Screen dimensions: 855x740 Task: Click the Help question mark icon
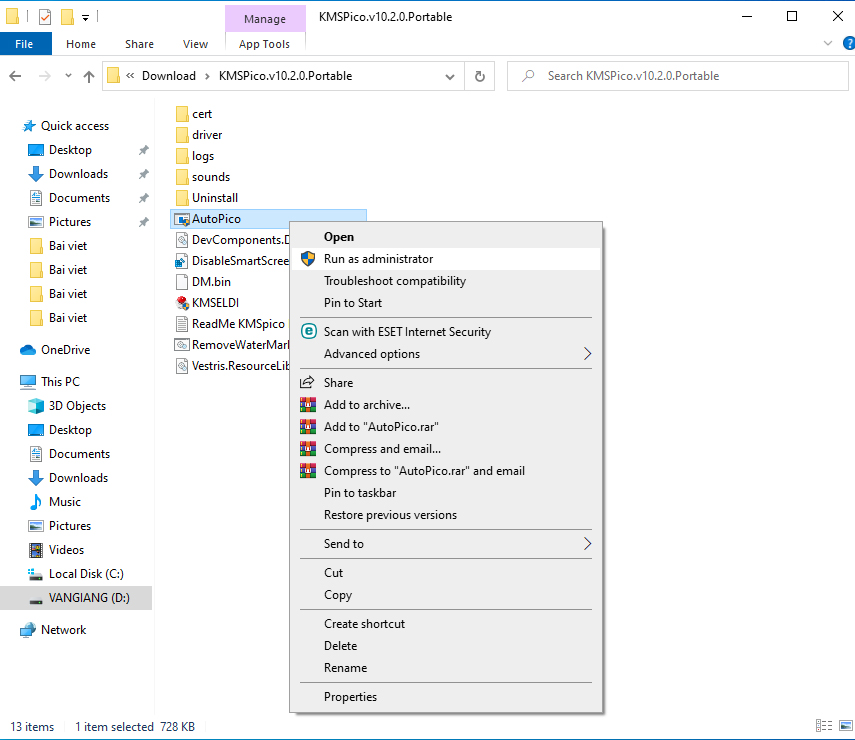point(848,43)
